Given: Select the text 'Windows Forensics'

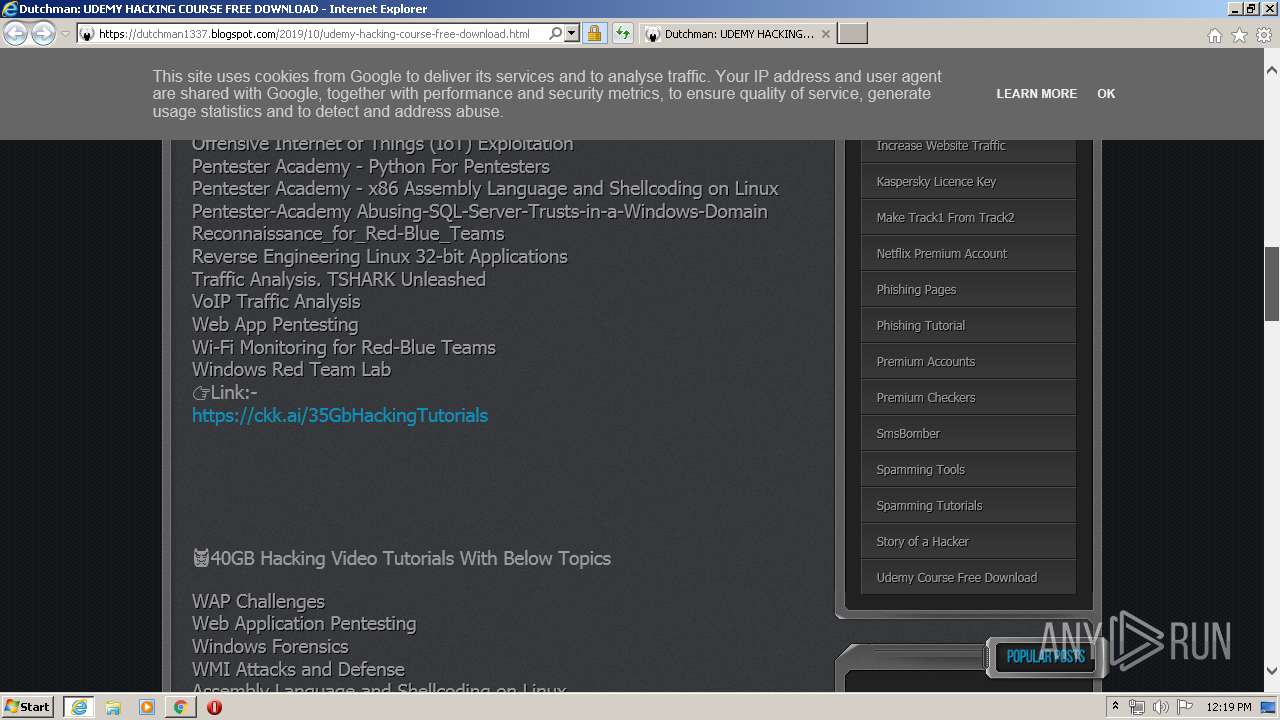Looking at the screenshot, I should click(x=270, y=647).
